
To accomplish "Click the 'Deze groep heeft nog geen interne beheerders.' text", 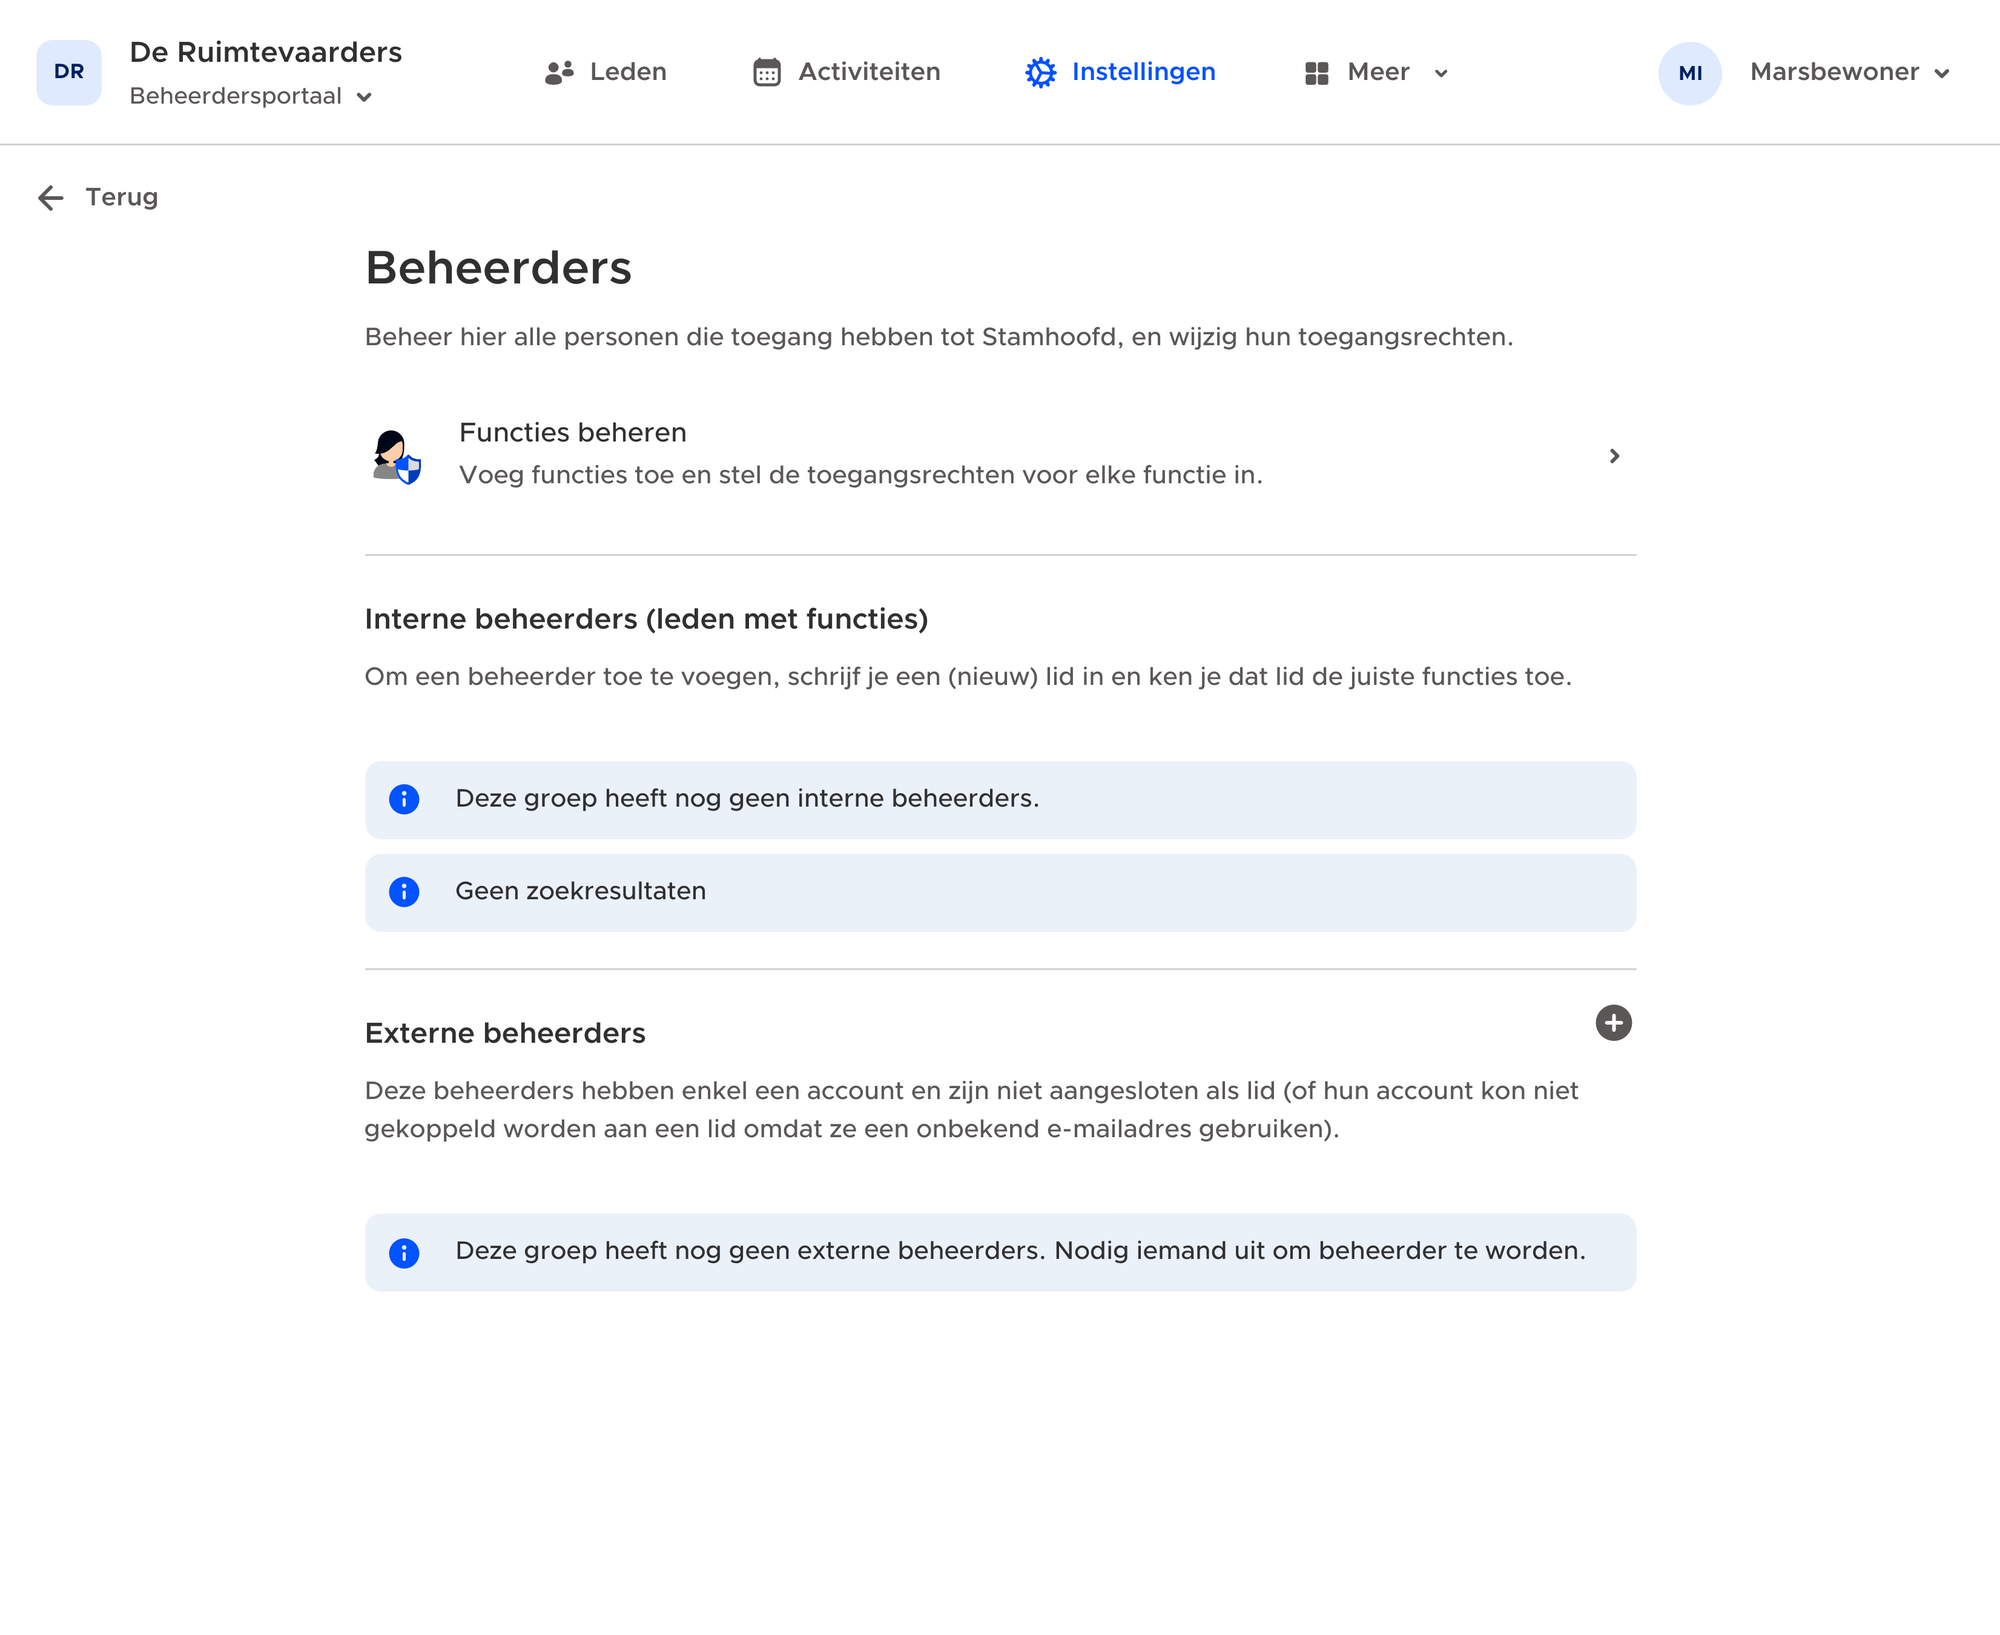I will coord(747,798).
